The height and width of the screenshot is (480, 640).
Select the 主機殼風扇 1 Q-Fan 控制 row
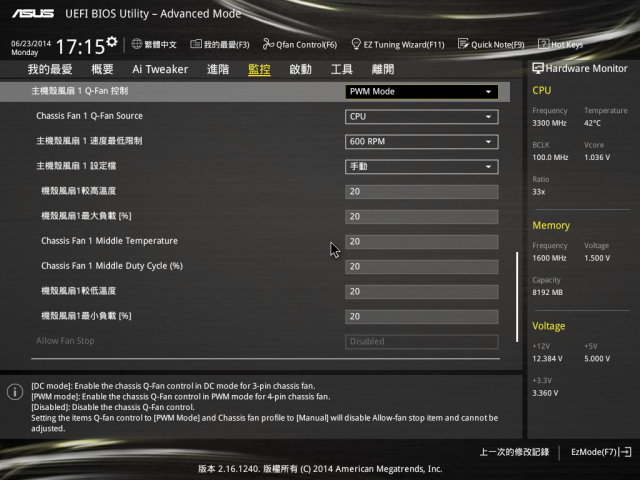coord(255,91)
